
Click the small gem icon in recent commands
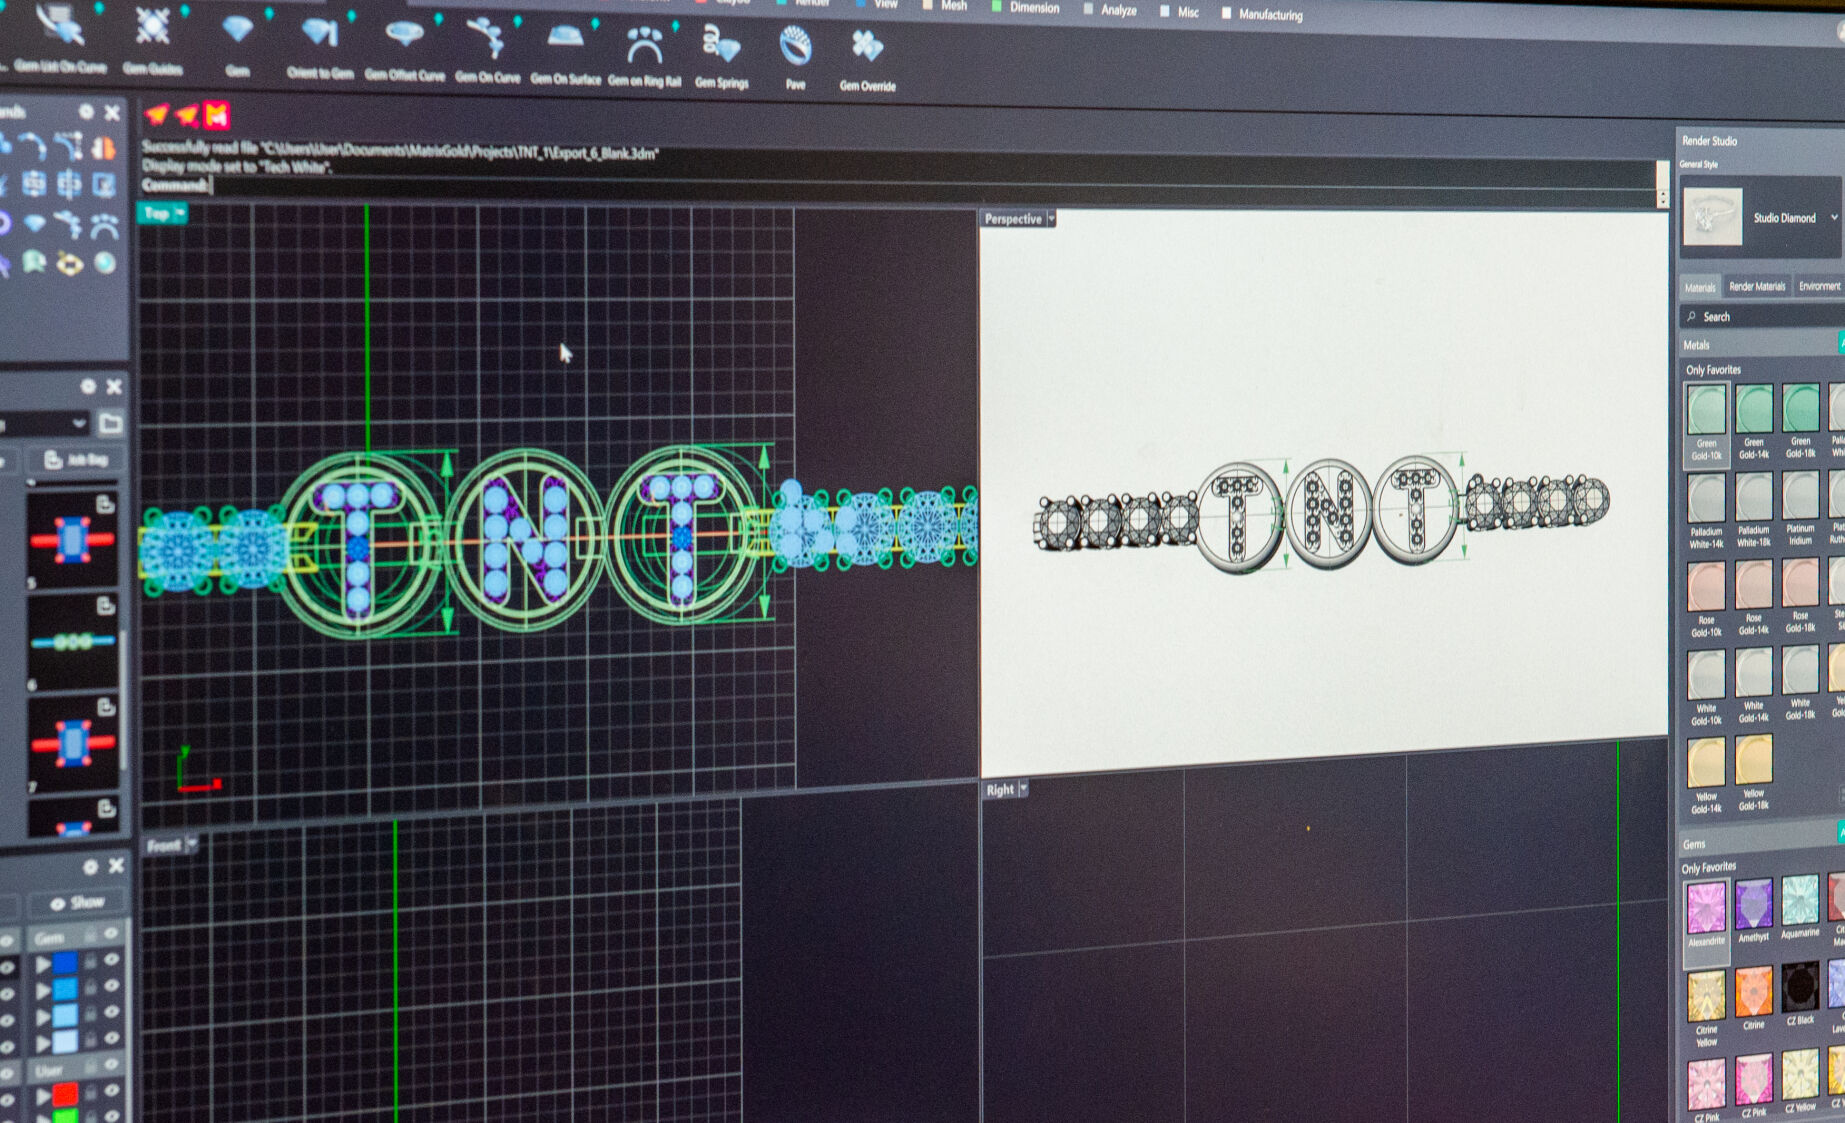[x=34, y=224]
